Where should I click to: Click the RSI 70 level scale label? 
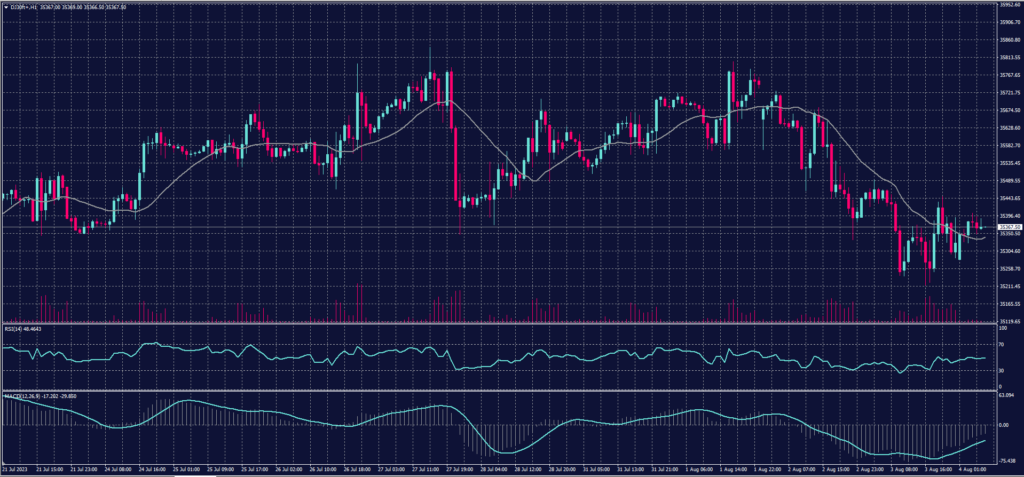pos(1002,343)
